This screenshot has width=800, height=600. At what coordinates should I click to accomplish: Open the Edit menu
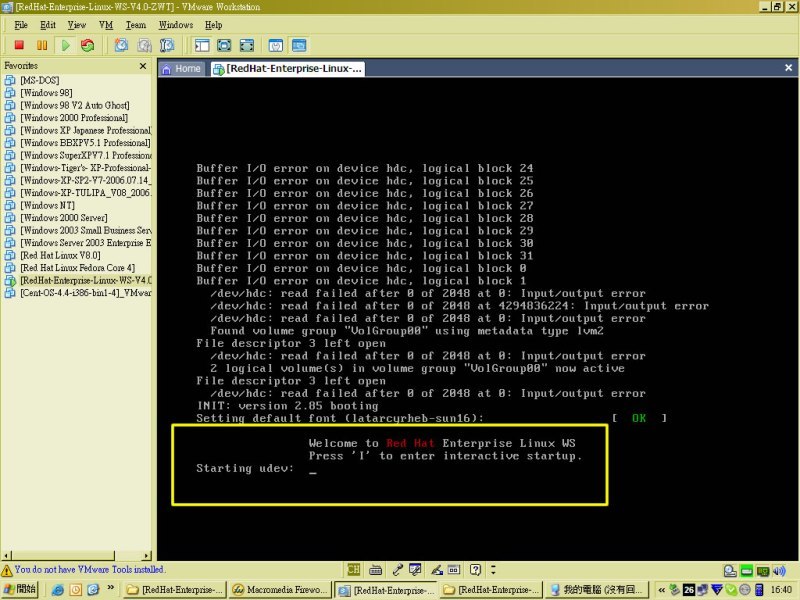point(48,25)
